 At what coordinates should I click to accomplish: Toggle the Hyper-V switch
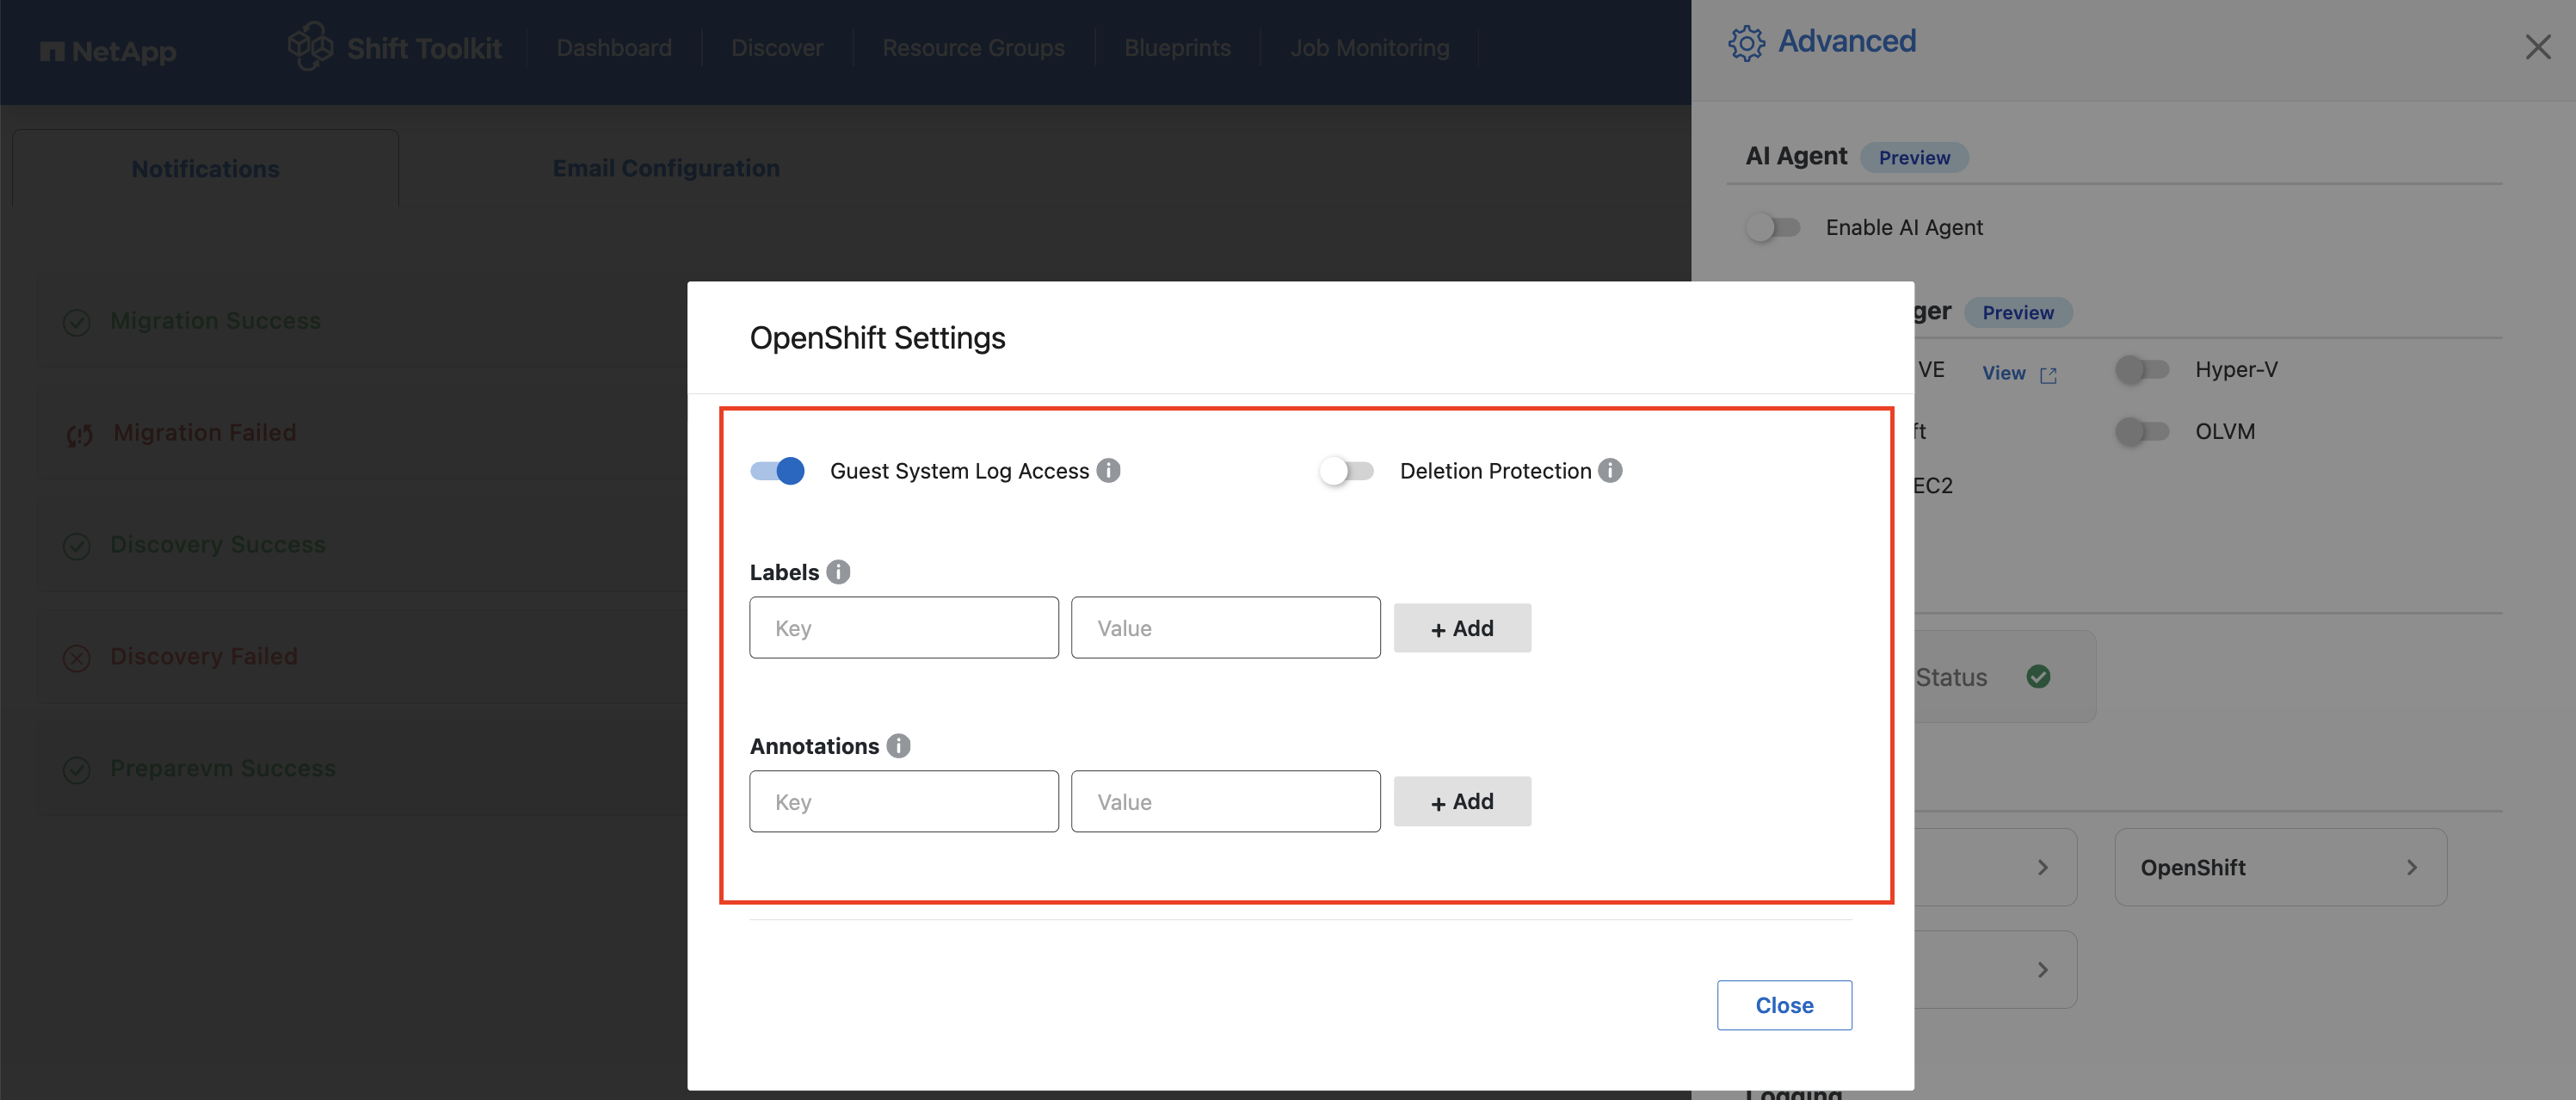click(x=2142, y=370)
